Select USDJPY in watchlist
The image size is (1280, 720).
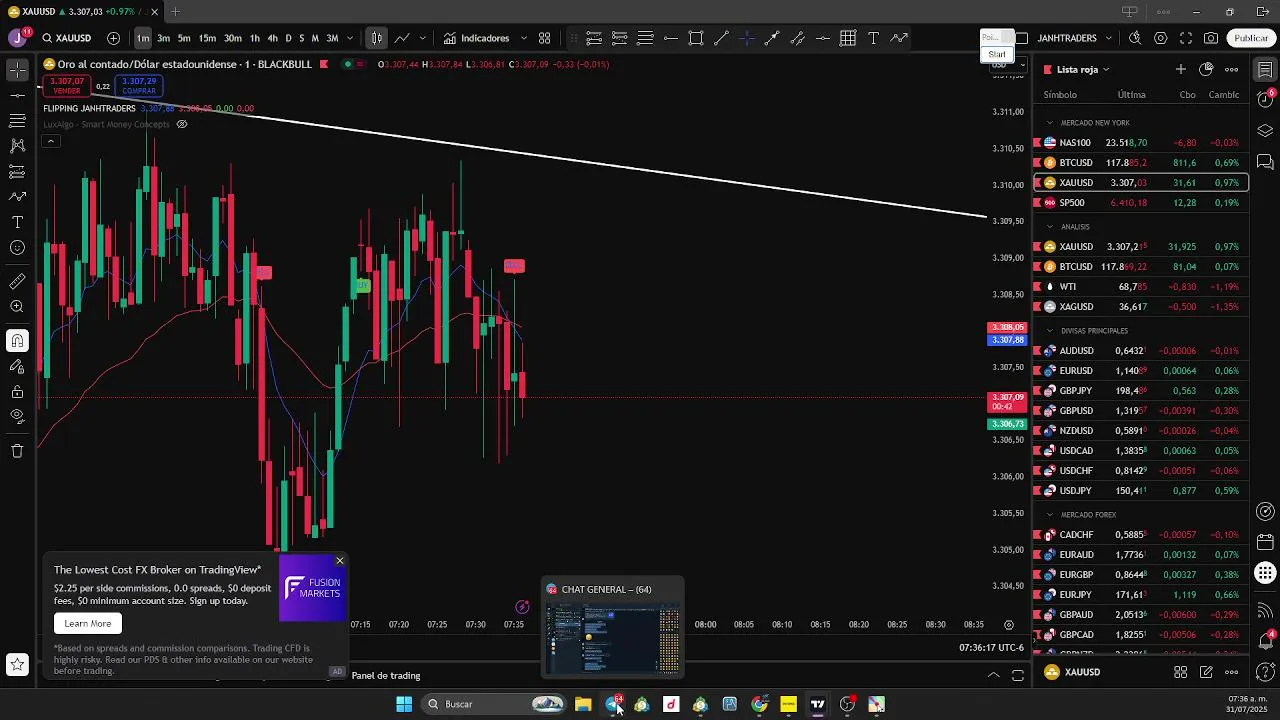pos(1141,491)
